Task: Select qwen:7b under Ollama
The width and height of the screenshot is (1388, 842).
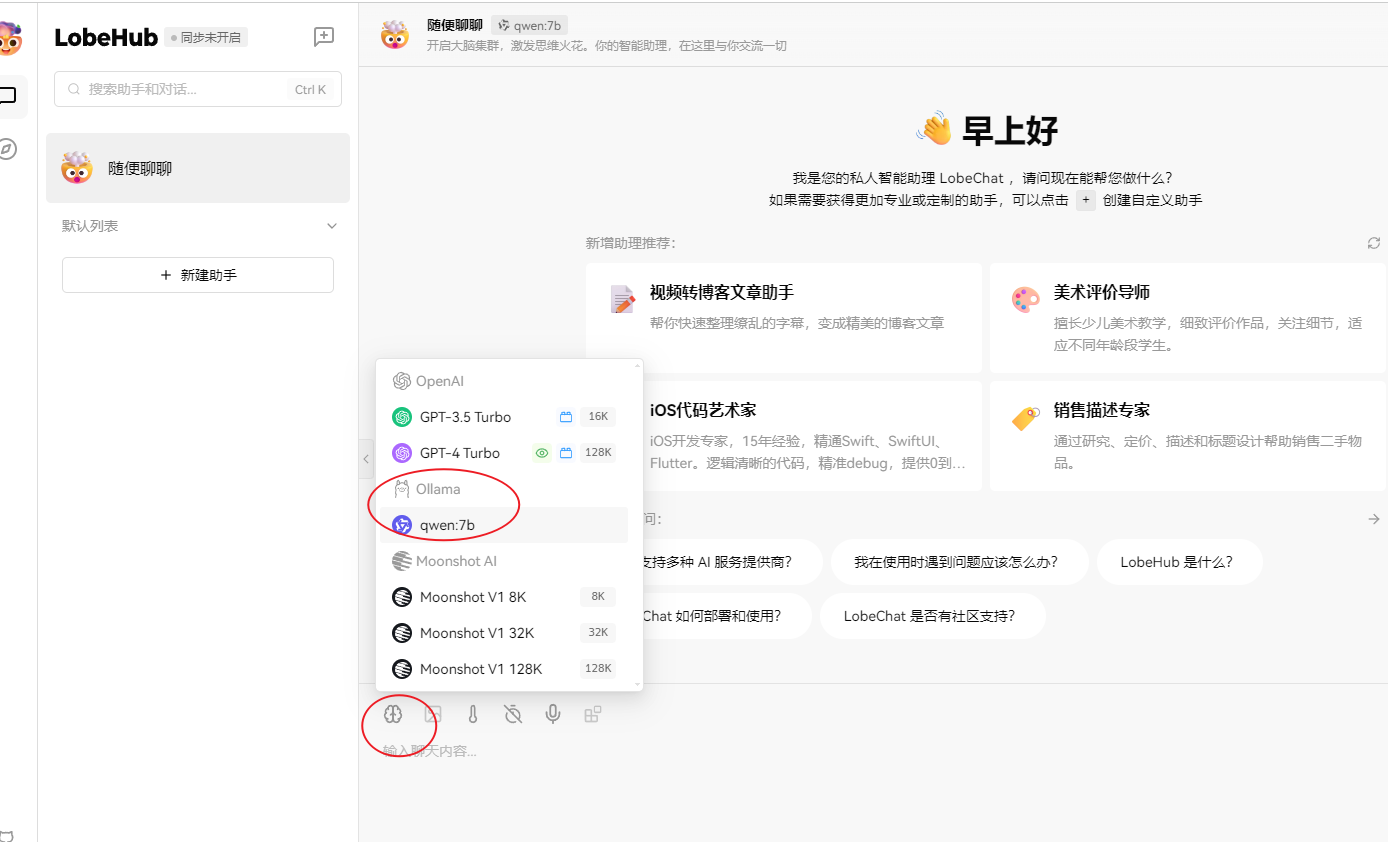Action: [x=449, y=524]
